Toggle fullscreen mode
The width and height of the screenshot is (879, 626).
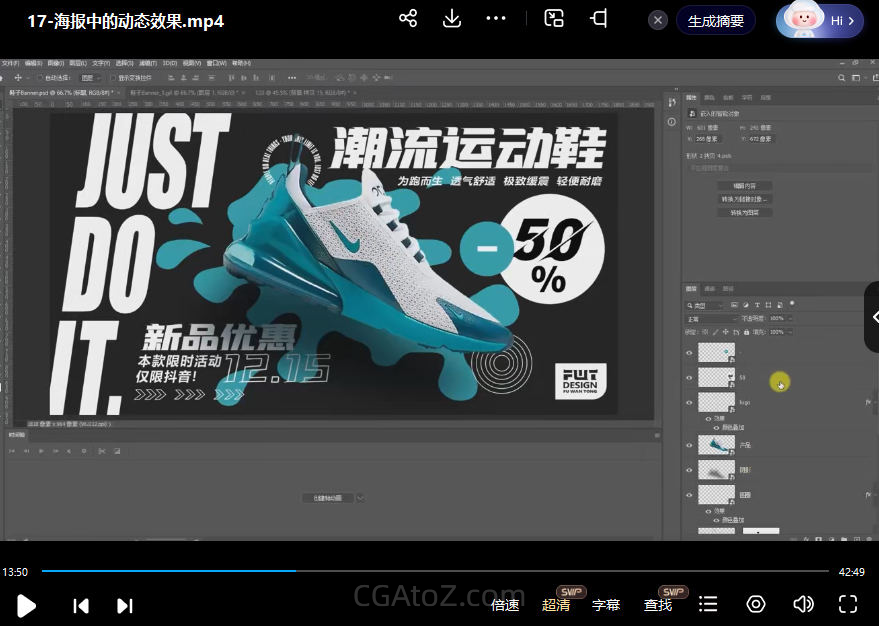tap(848, 604)
